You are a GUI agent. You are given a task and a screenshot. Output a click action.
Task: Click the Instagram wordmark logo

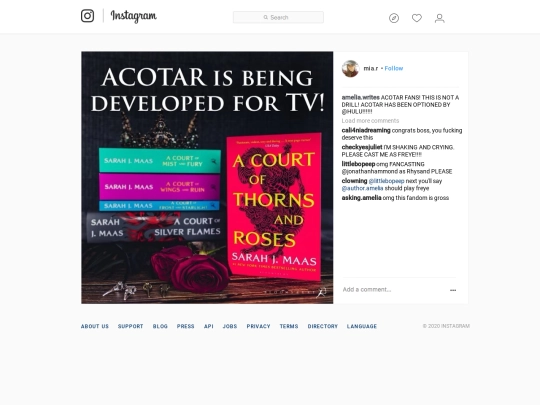click(x=134, y=16)
